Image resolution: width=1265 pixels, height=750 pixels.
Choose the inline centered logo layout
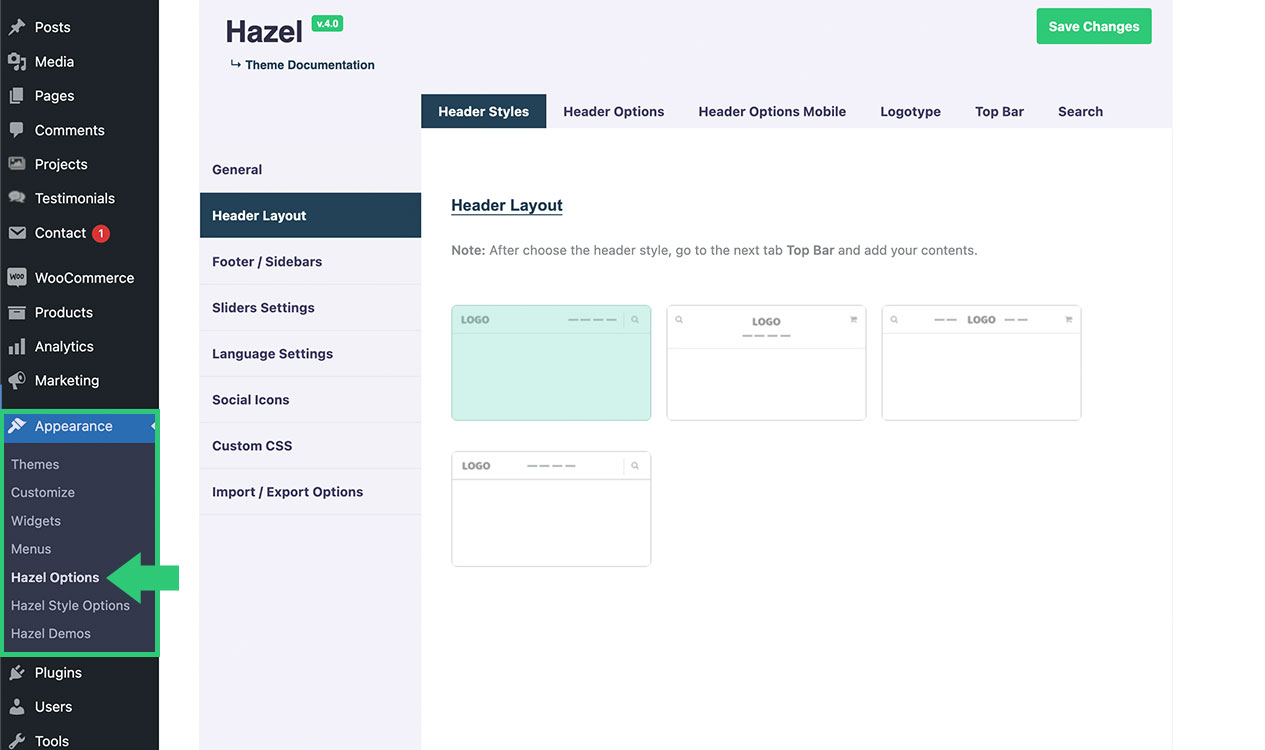click(981, 363)
